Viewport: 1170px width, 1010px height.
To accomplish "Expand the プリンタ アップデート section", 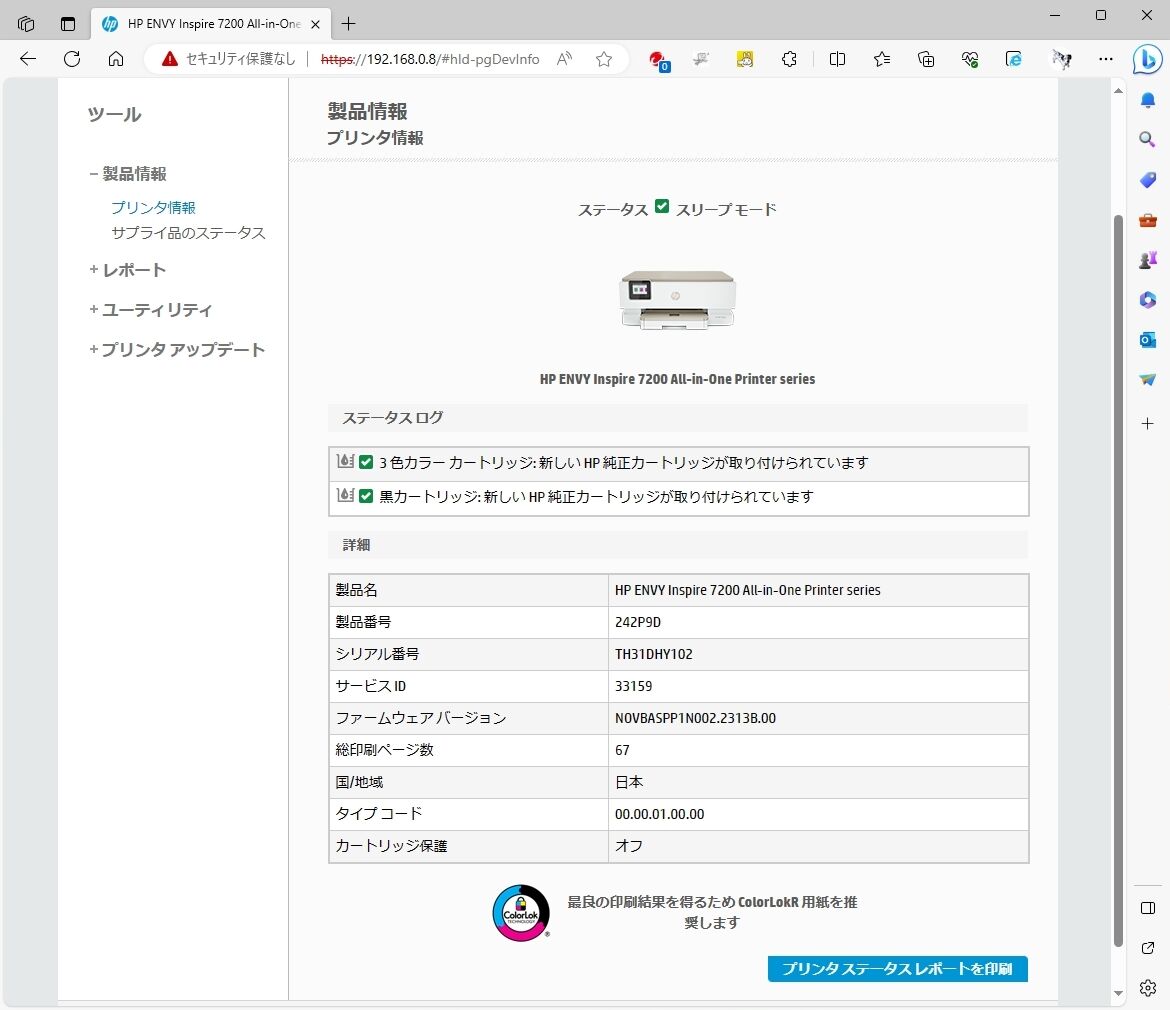I will pos(177,350).
